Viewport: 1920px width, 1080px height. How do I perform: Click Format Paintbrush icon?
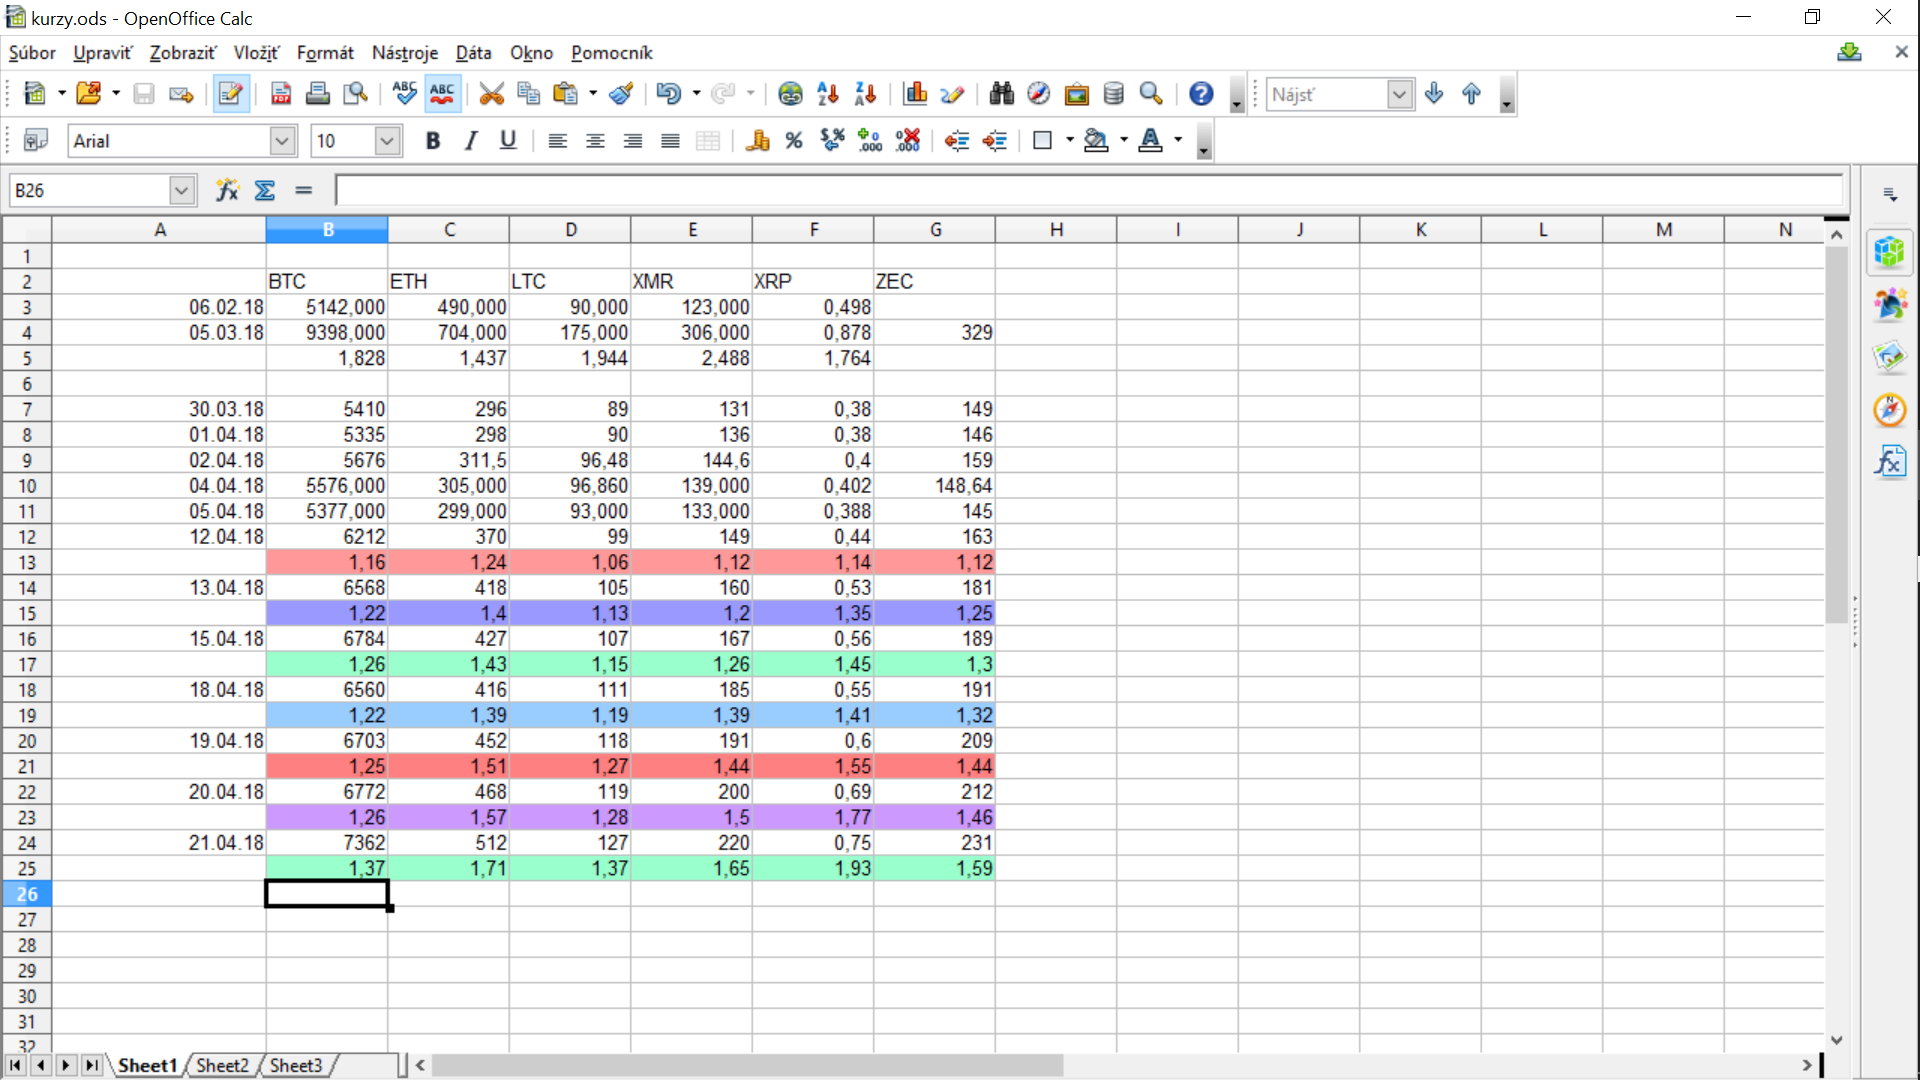tap(621, 94)
